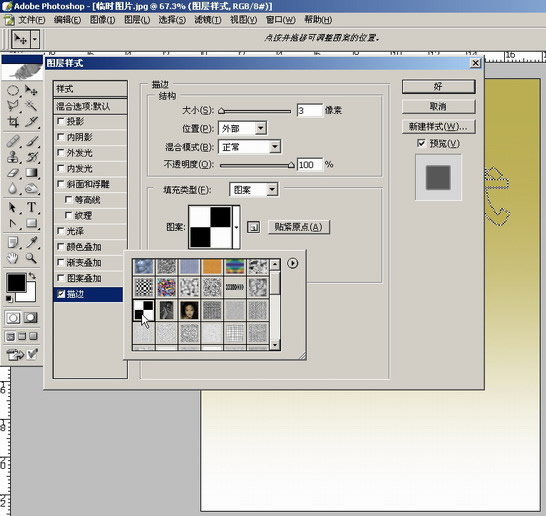Click pattern list scroll down arrow

tap(275, 345)
